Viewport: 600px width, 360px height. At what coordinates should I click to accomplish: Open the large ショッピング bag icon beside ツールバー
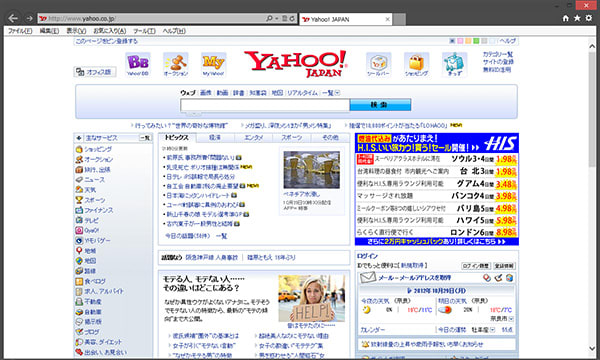[x=416, y=64]
